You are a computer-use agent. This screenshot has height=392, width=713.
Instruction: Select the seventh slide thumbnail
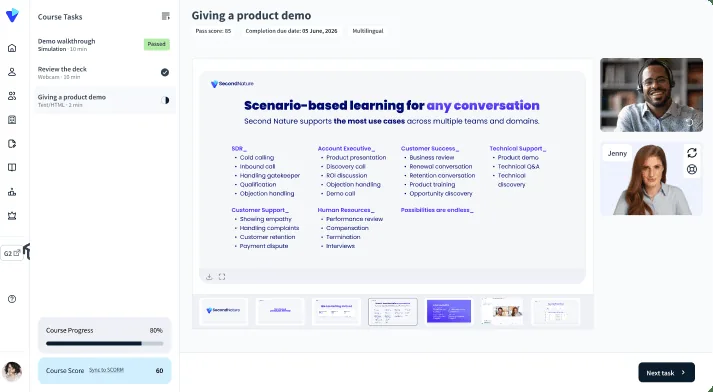556,312
